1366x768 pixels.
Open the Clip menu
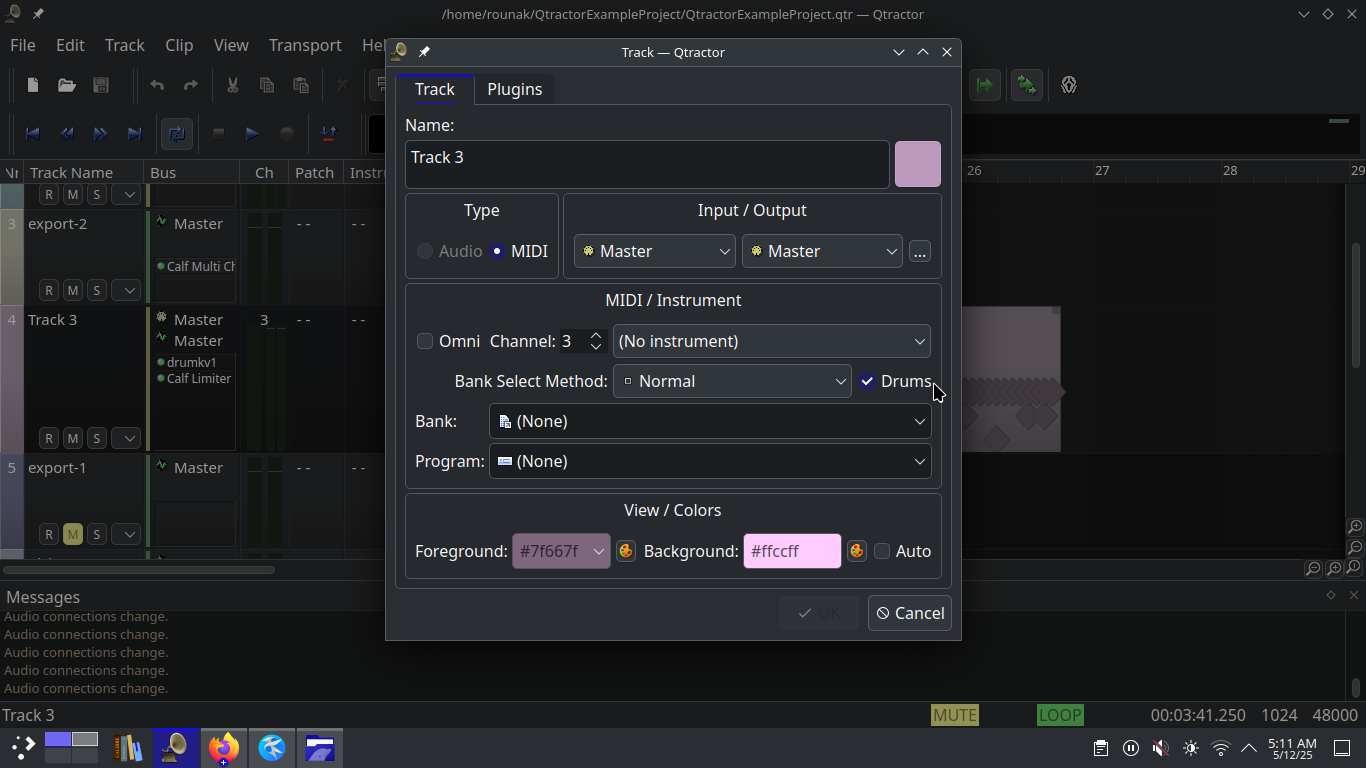(x=179, y=45)
